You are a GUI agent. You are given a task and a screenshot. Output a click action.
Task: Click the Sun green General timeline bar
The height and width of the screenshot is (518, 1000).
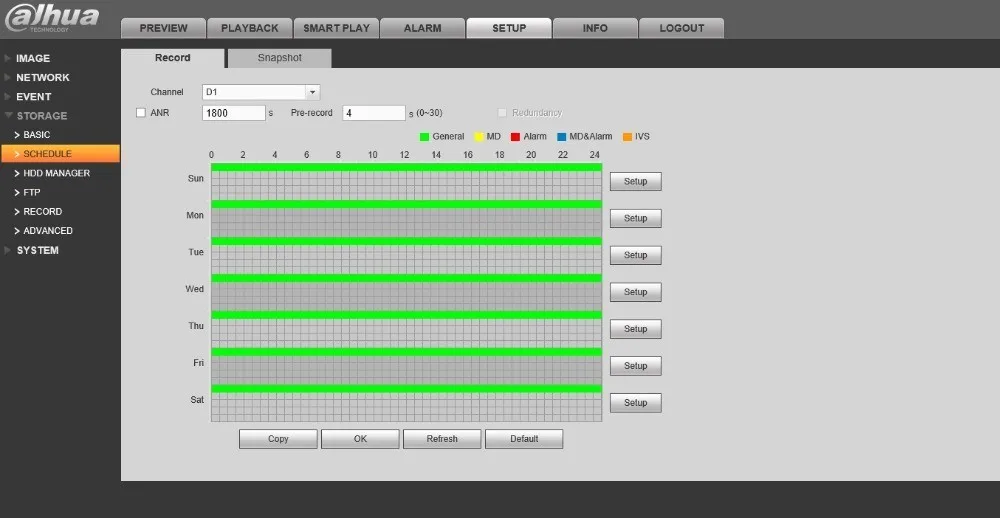tap(406, 167)
